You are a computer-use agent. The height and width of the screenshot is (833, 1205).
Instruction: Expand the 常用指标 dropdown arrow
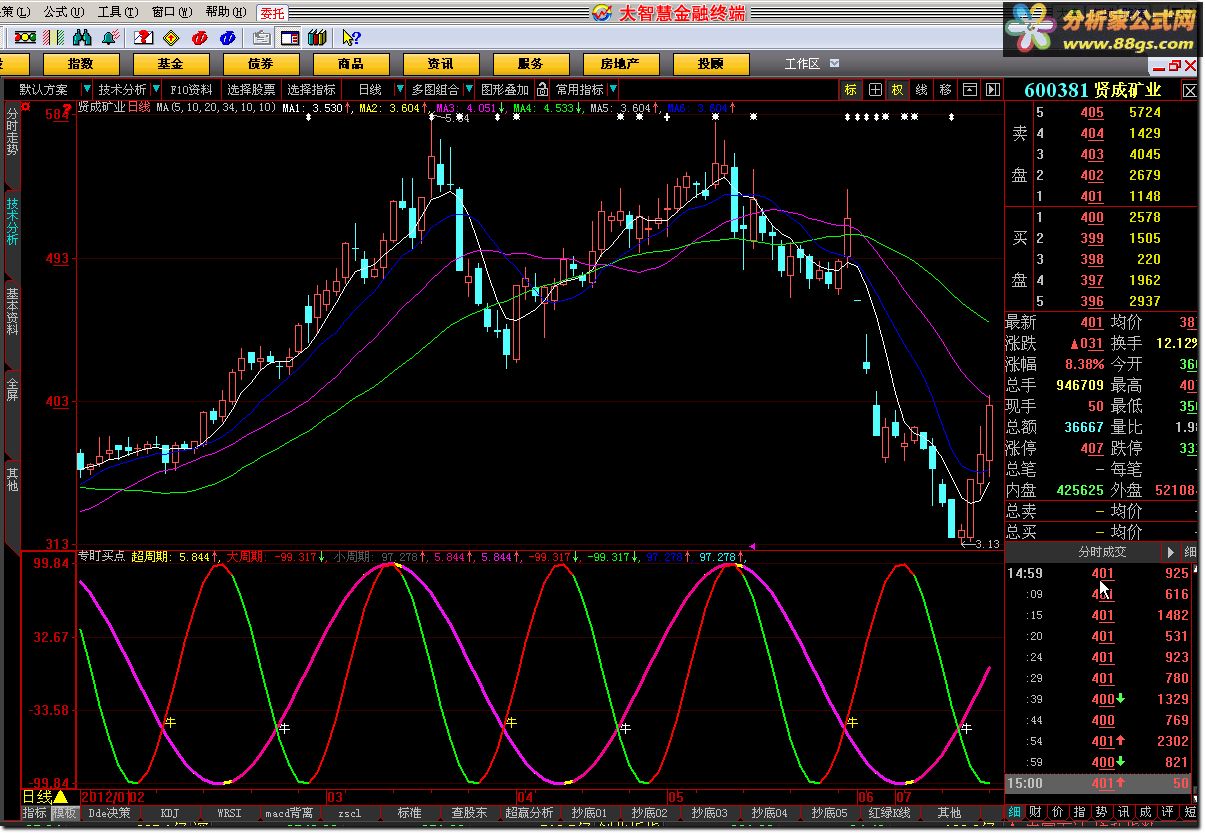[x=613, y=89]
